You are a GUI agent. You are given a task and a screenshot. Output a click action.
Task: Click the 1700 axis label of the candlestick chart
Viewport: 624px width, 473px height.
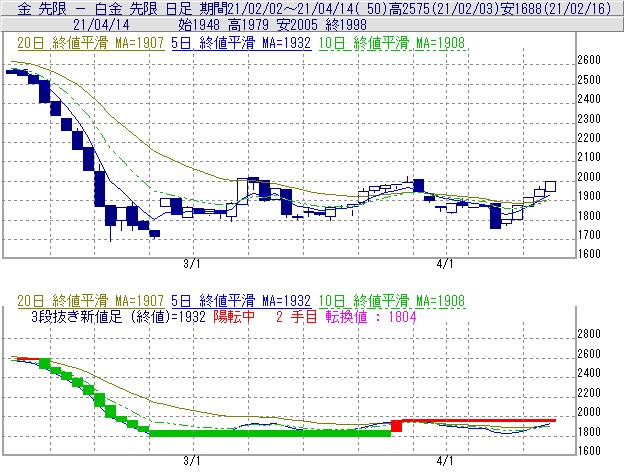[x=589, y=235]
